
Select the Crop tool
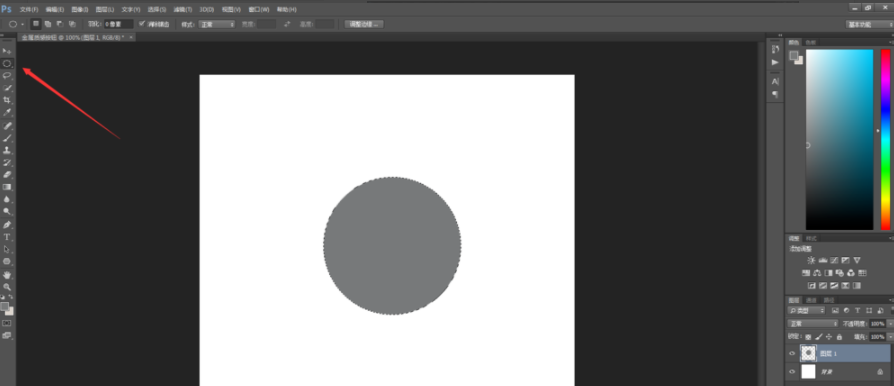(x=7, y=100)
